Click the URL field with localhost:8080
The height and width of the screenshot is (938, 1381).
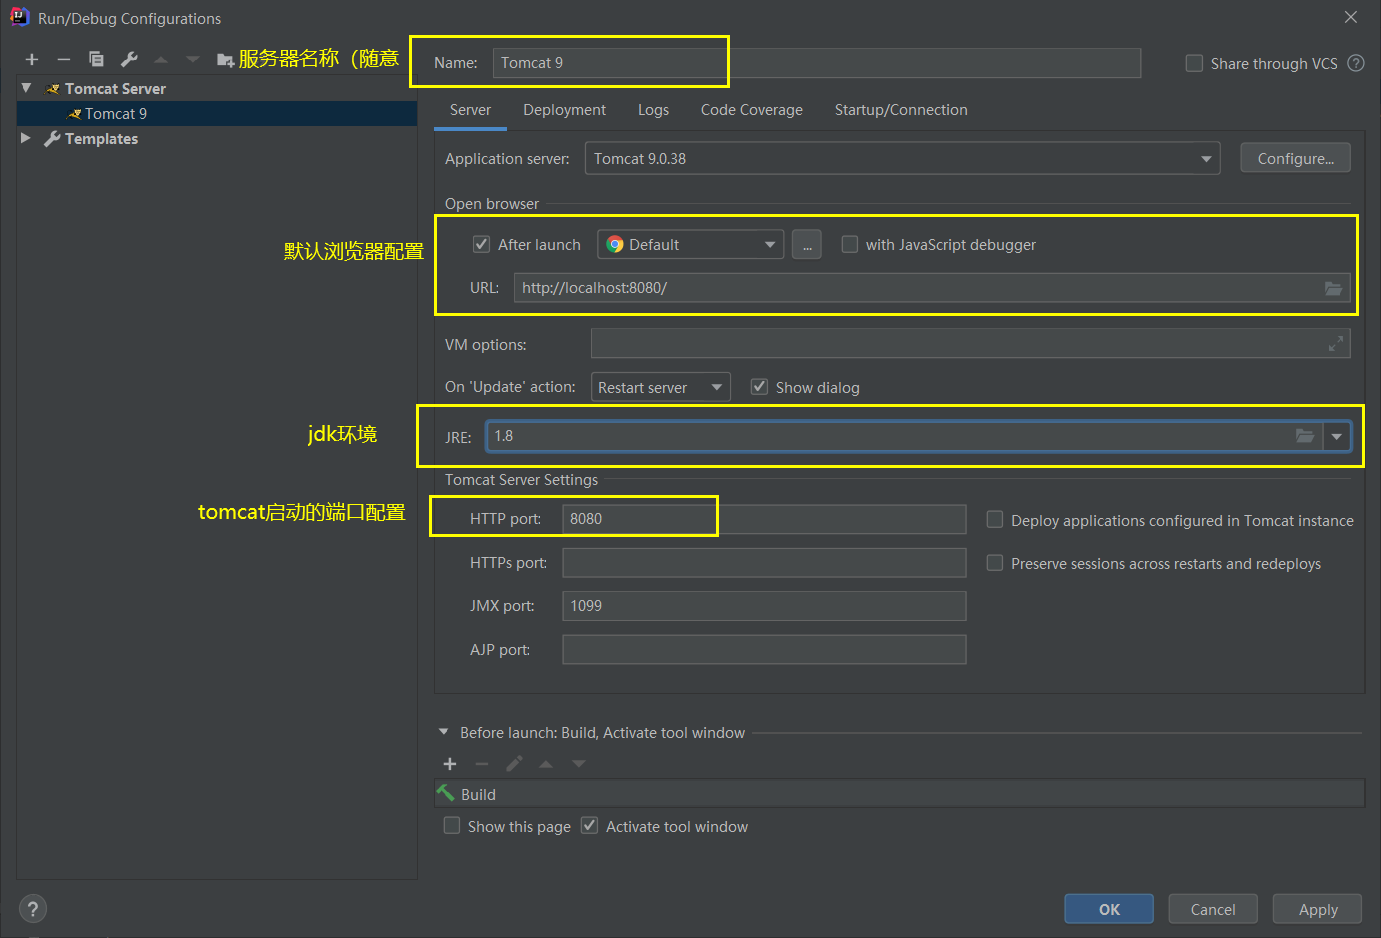932,288
